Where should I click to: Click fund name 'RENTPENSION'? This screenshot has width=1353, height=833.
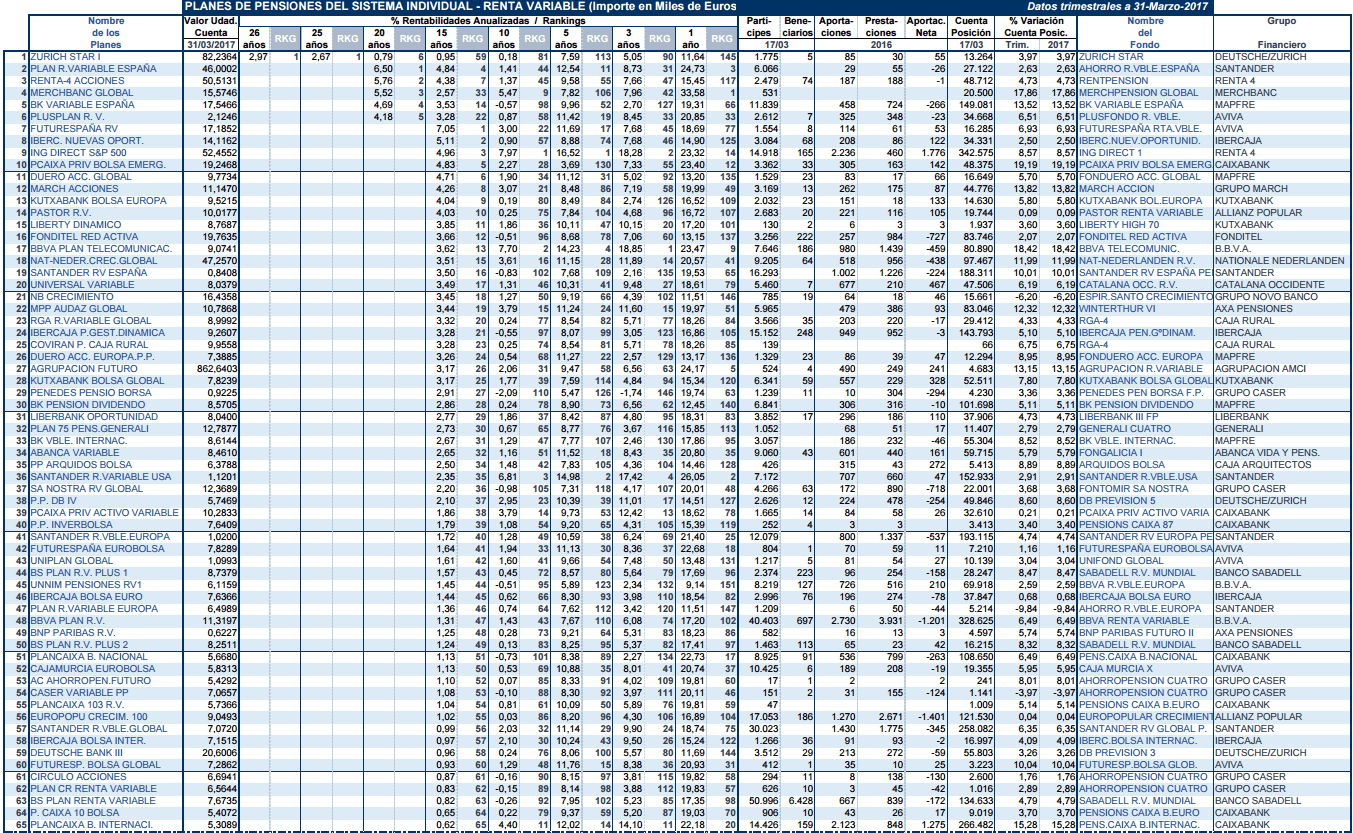point(1115,81)
